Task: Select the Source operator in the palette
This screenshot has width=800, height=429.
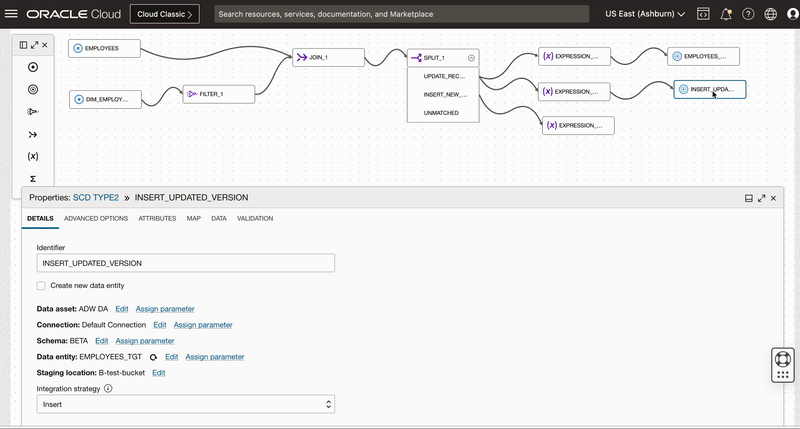Action: click(x=33, y=67)
